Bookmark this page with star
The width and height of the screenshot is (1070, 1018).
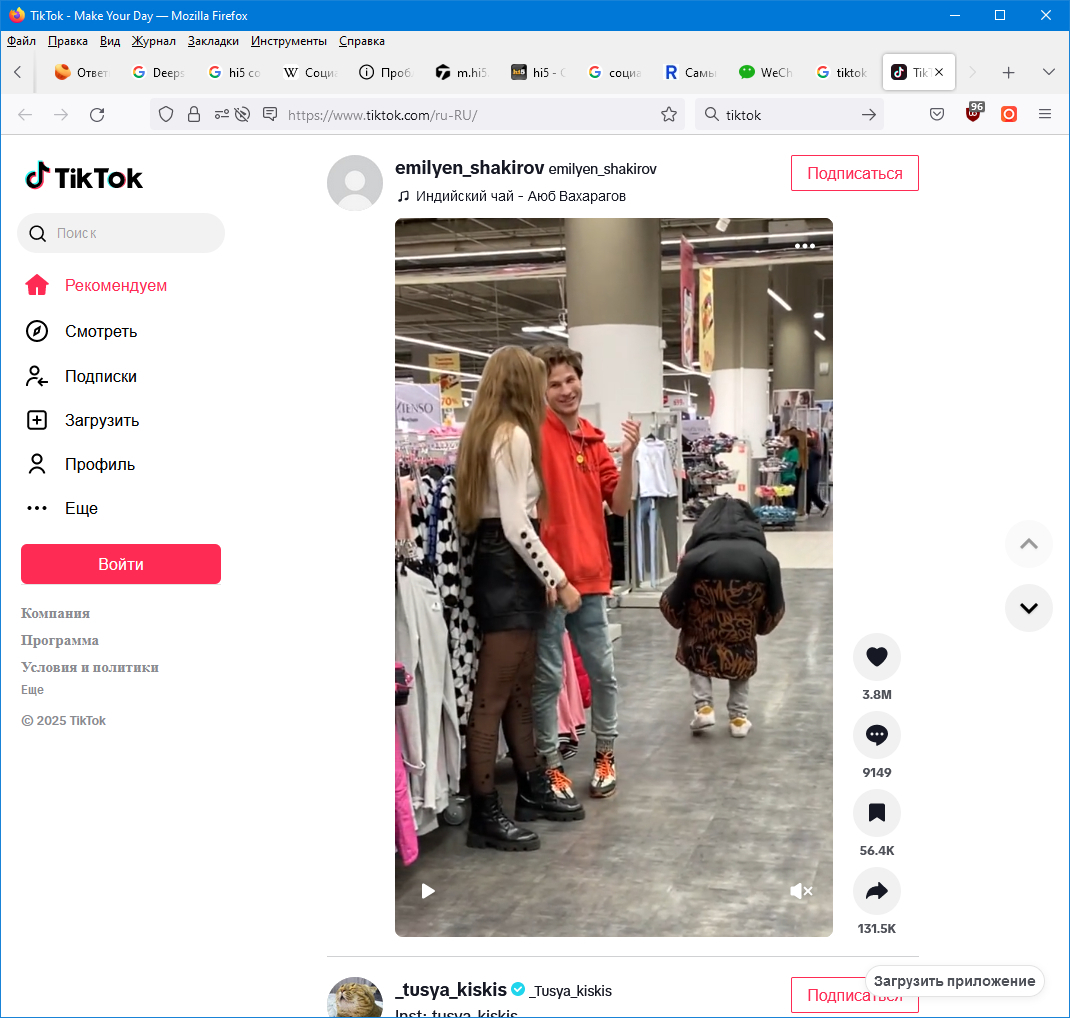(669, 115)
